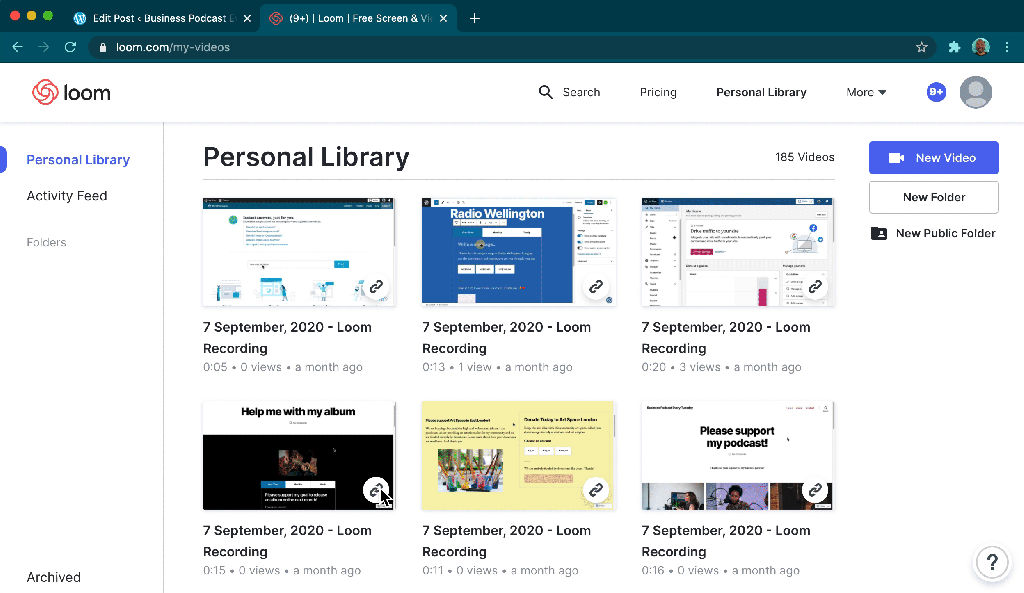This screenshot has width=1024, height=593.
Task: Click the New Video button
Action: (933, 158)
